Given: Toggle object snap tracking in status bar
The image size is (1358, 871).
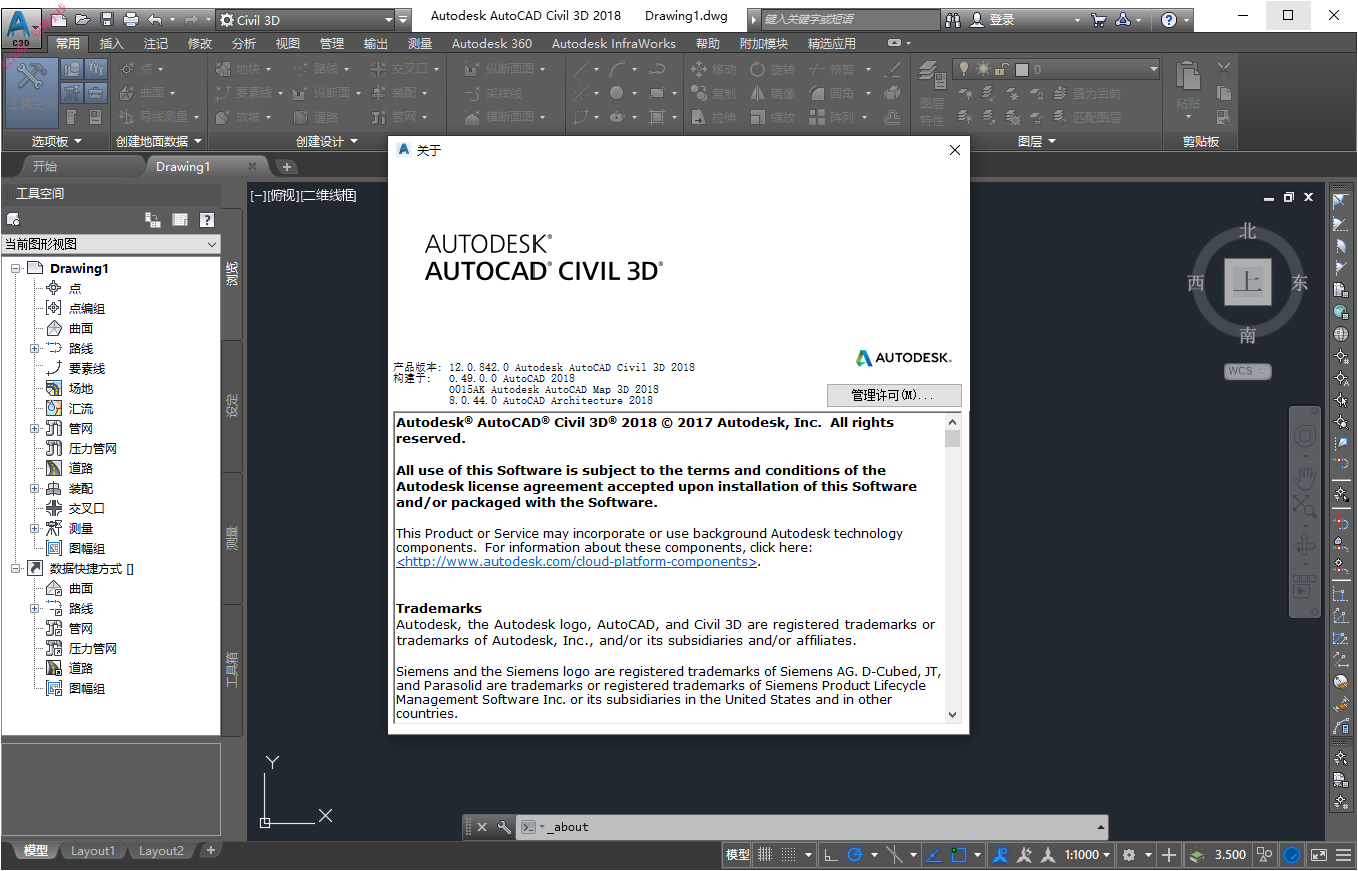Looking at the screenshot, I should [934, 855].
